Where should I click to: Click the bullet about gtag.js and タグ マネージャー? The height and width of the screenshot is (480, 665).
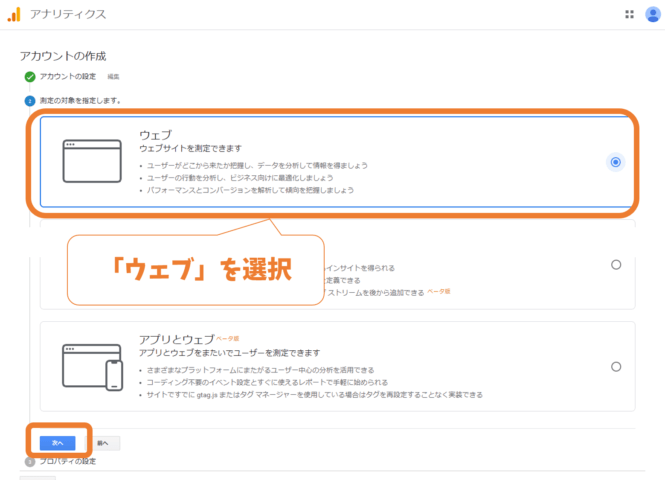pos(315,395)
